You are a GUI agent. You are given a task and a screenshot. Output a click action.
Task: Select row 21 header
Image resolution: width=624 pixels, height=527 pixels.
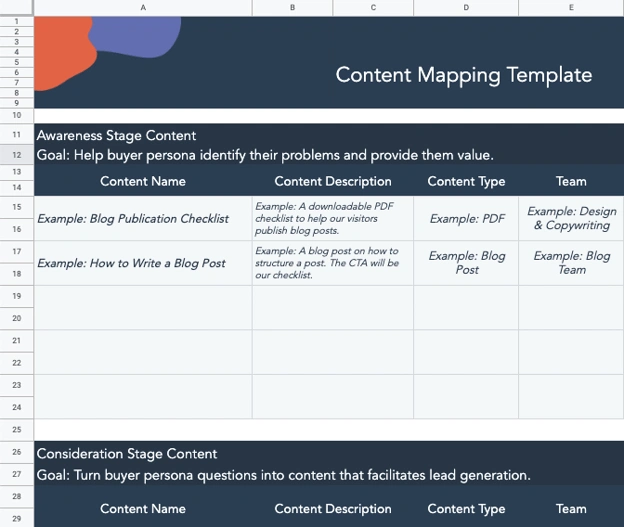[x=17, y=341]
